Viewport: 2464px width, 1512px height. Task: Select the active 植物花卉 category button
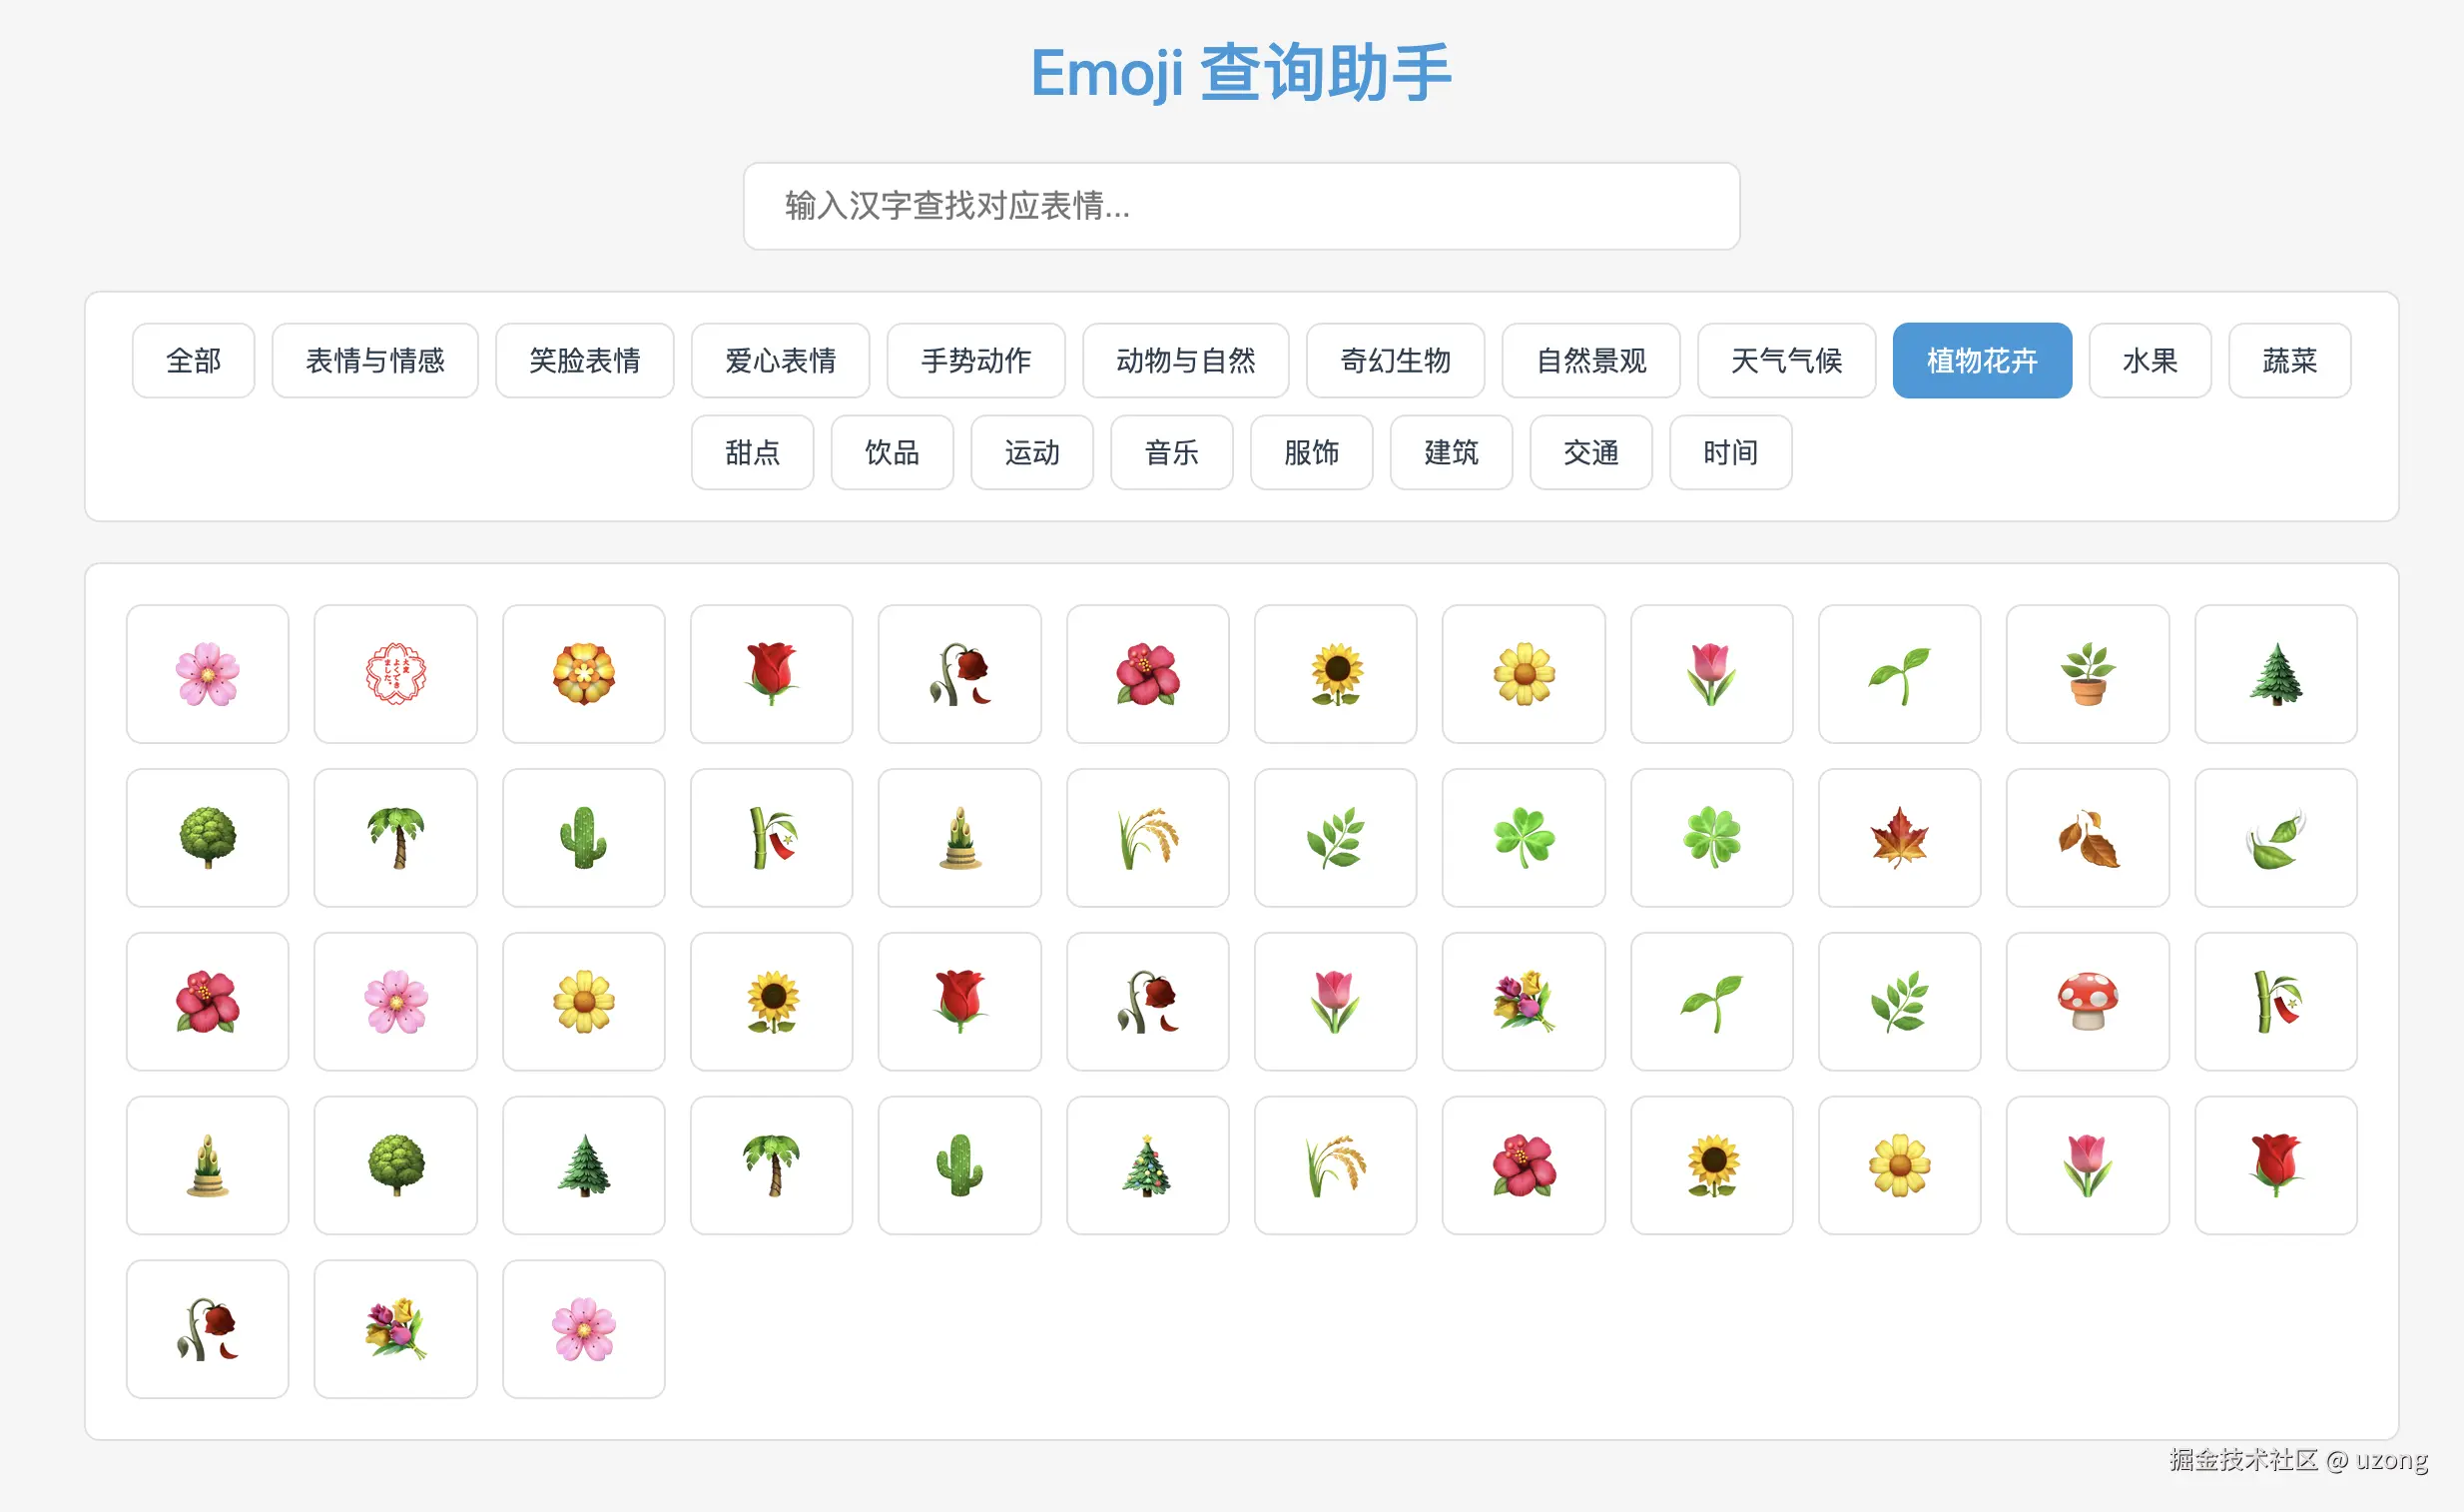1981,361
